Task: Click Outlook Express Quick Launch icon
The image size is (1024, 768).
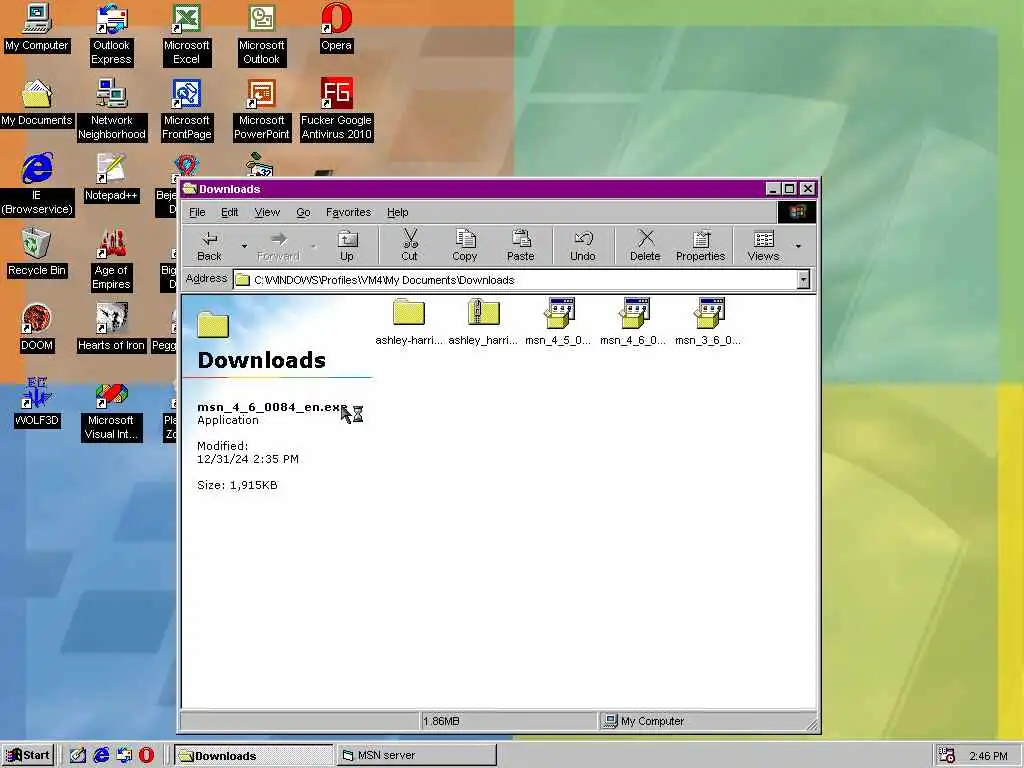Action: [124, 756]
